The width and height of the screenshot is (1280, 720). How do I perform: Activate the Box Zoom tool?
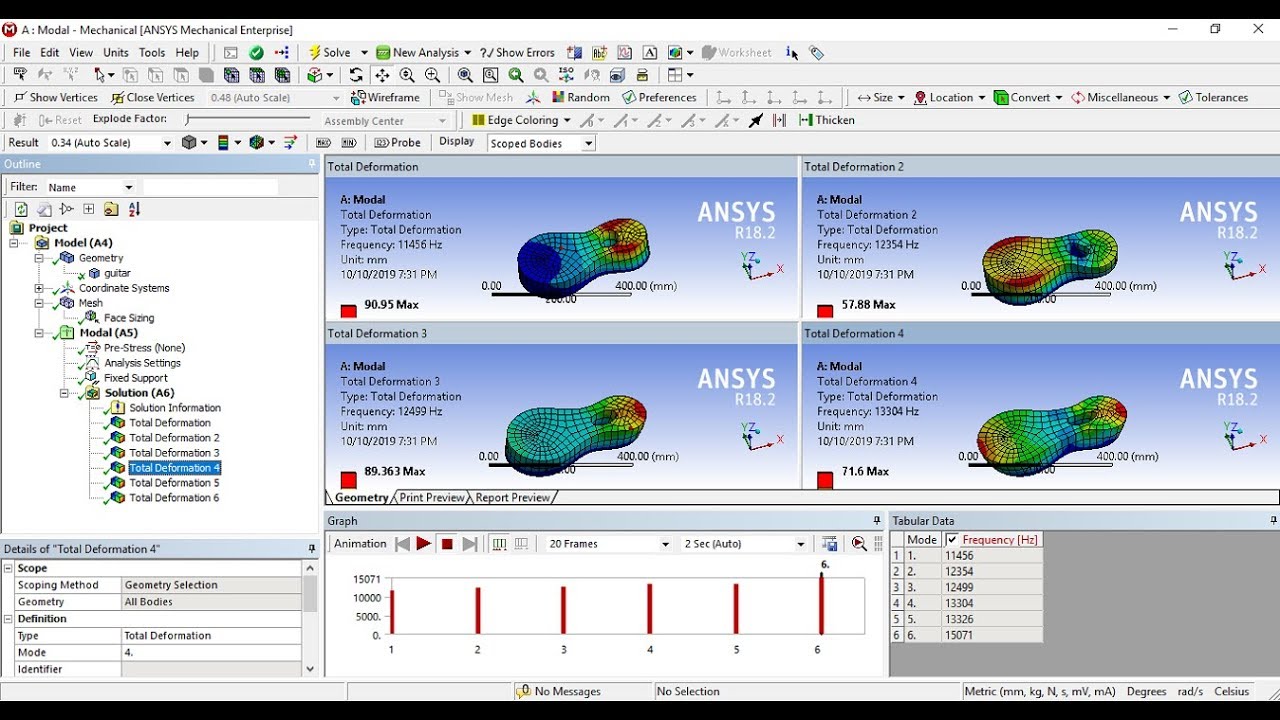(x=432, y=75)
